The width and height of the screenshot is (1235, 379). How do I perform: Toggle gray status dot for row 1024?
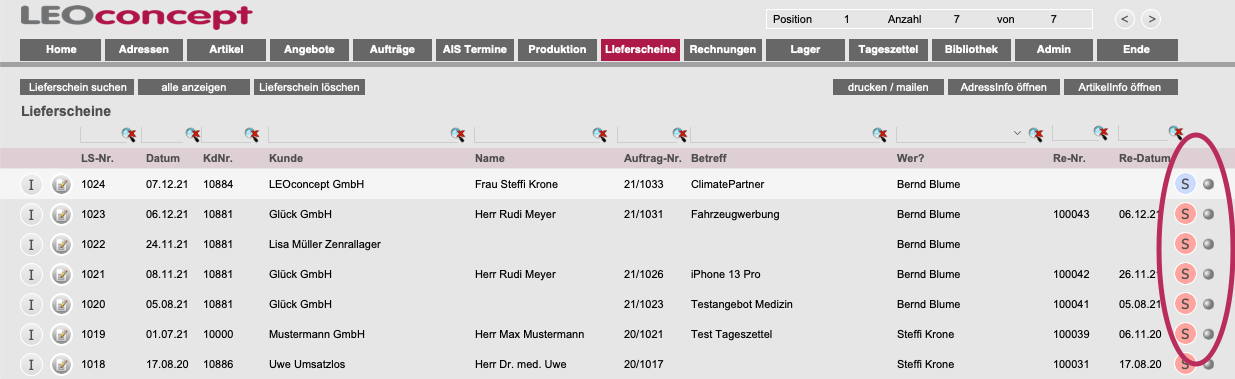point(1208,184)
